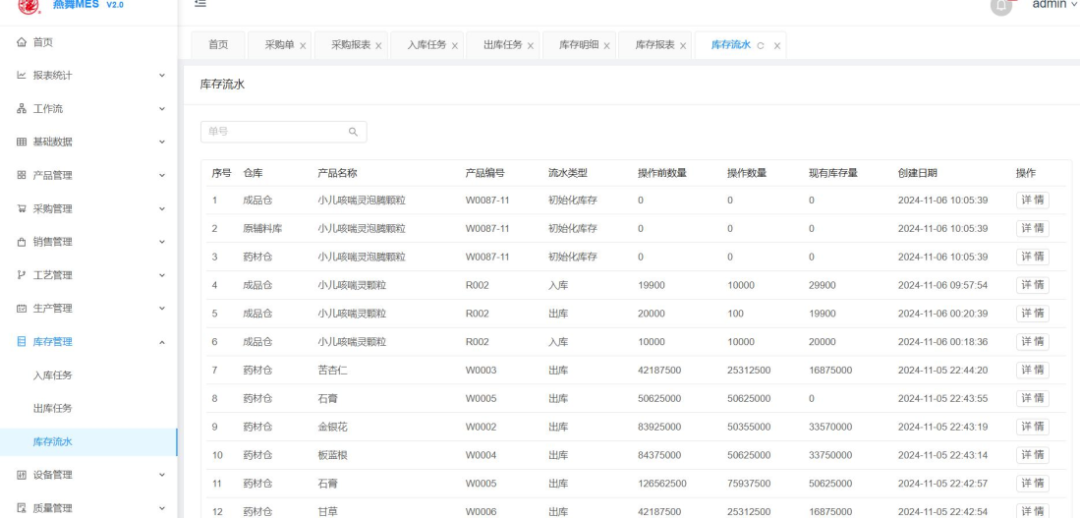The image size is (1080, 518).
Task: Expand the 工作流 menu chevron
Action: [163, 109]
